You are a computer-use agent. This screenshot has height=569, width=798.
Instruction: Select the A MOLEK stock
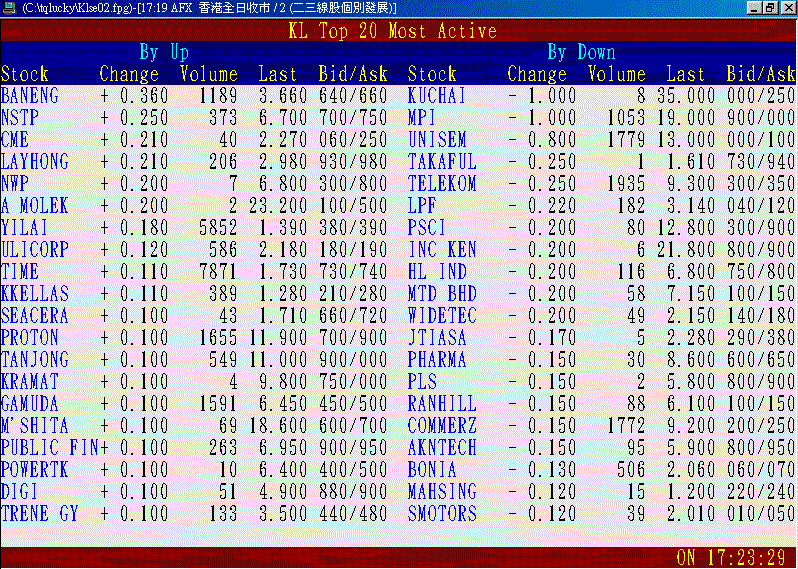(x=35, y=206)
